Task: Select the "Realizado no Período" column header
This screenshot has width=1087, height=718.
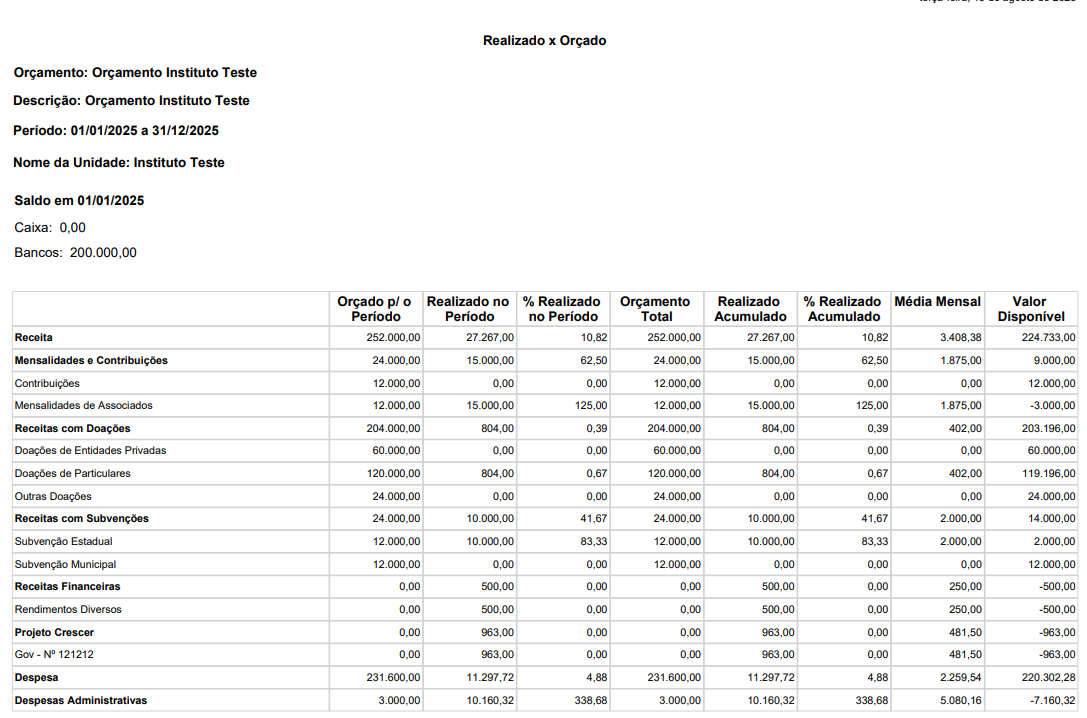Action: [469, 309]
